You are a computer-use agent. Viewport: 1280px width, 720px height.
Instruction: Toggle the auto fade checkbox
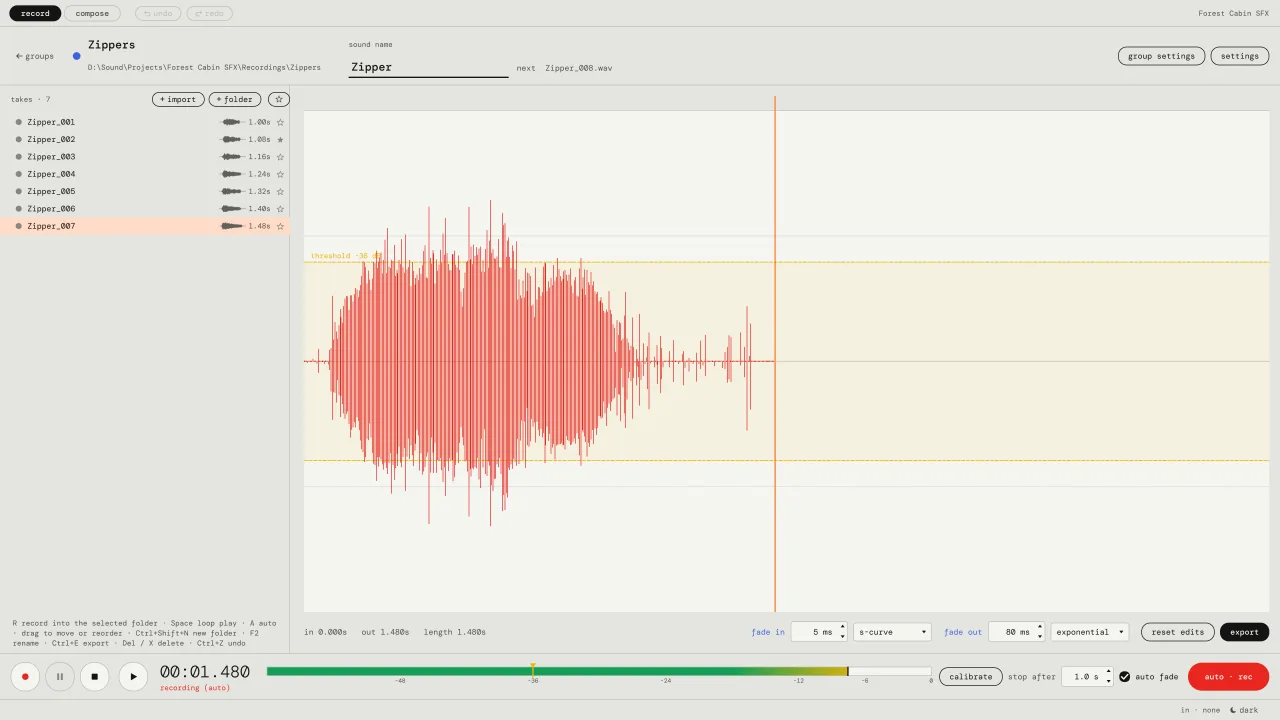(1124, 677)
